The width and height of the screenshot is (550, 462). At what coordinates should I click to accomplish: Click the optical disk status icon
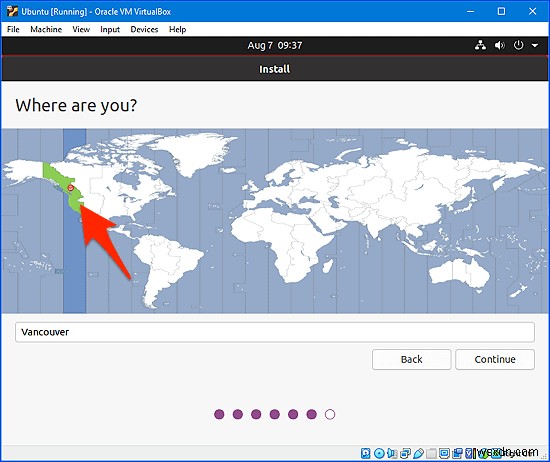tap(379, 453)
